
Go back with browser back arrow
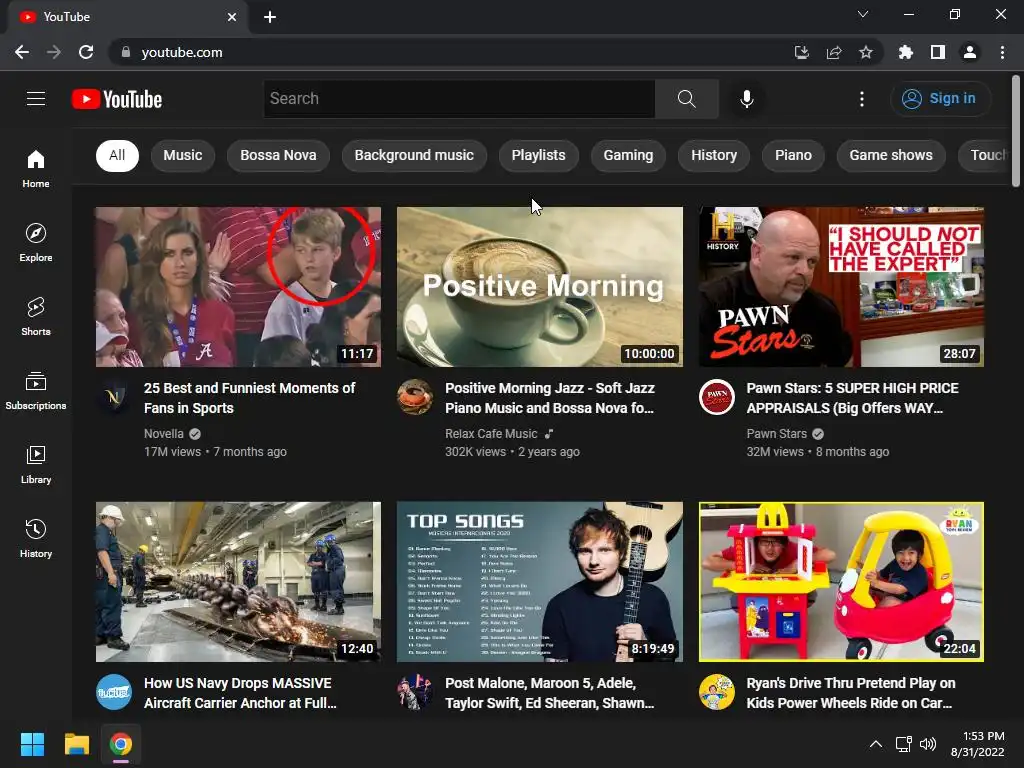click(22, 52)
